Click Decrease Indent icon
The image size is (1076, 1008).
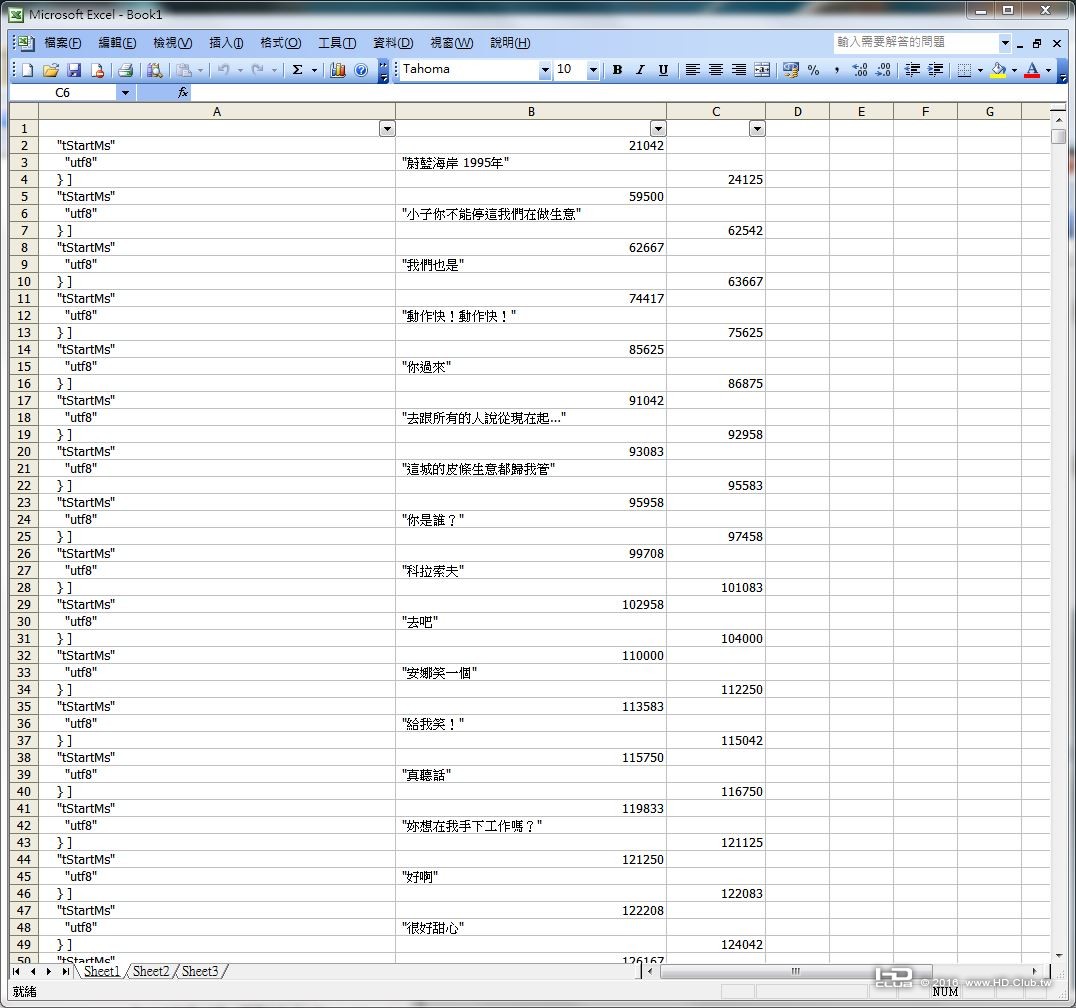(x=912, y=70)
